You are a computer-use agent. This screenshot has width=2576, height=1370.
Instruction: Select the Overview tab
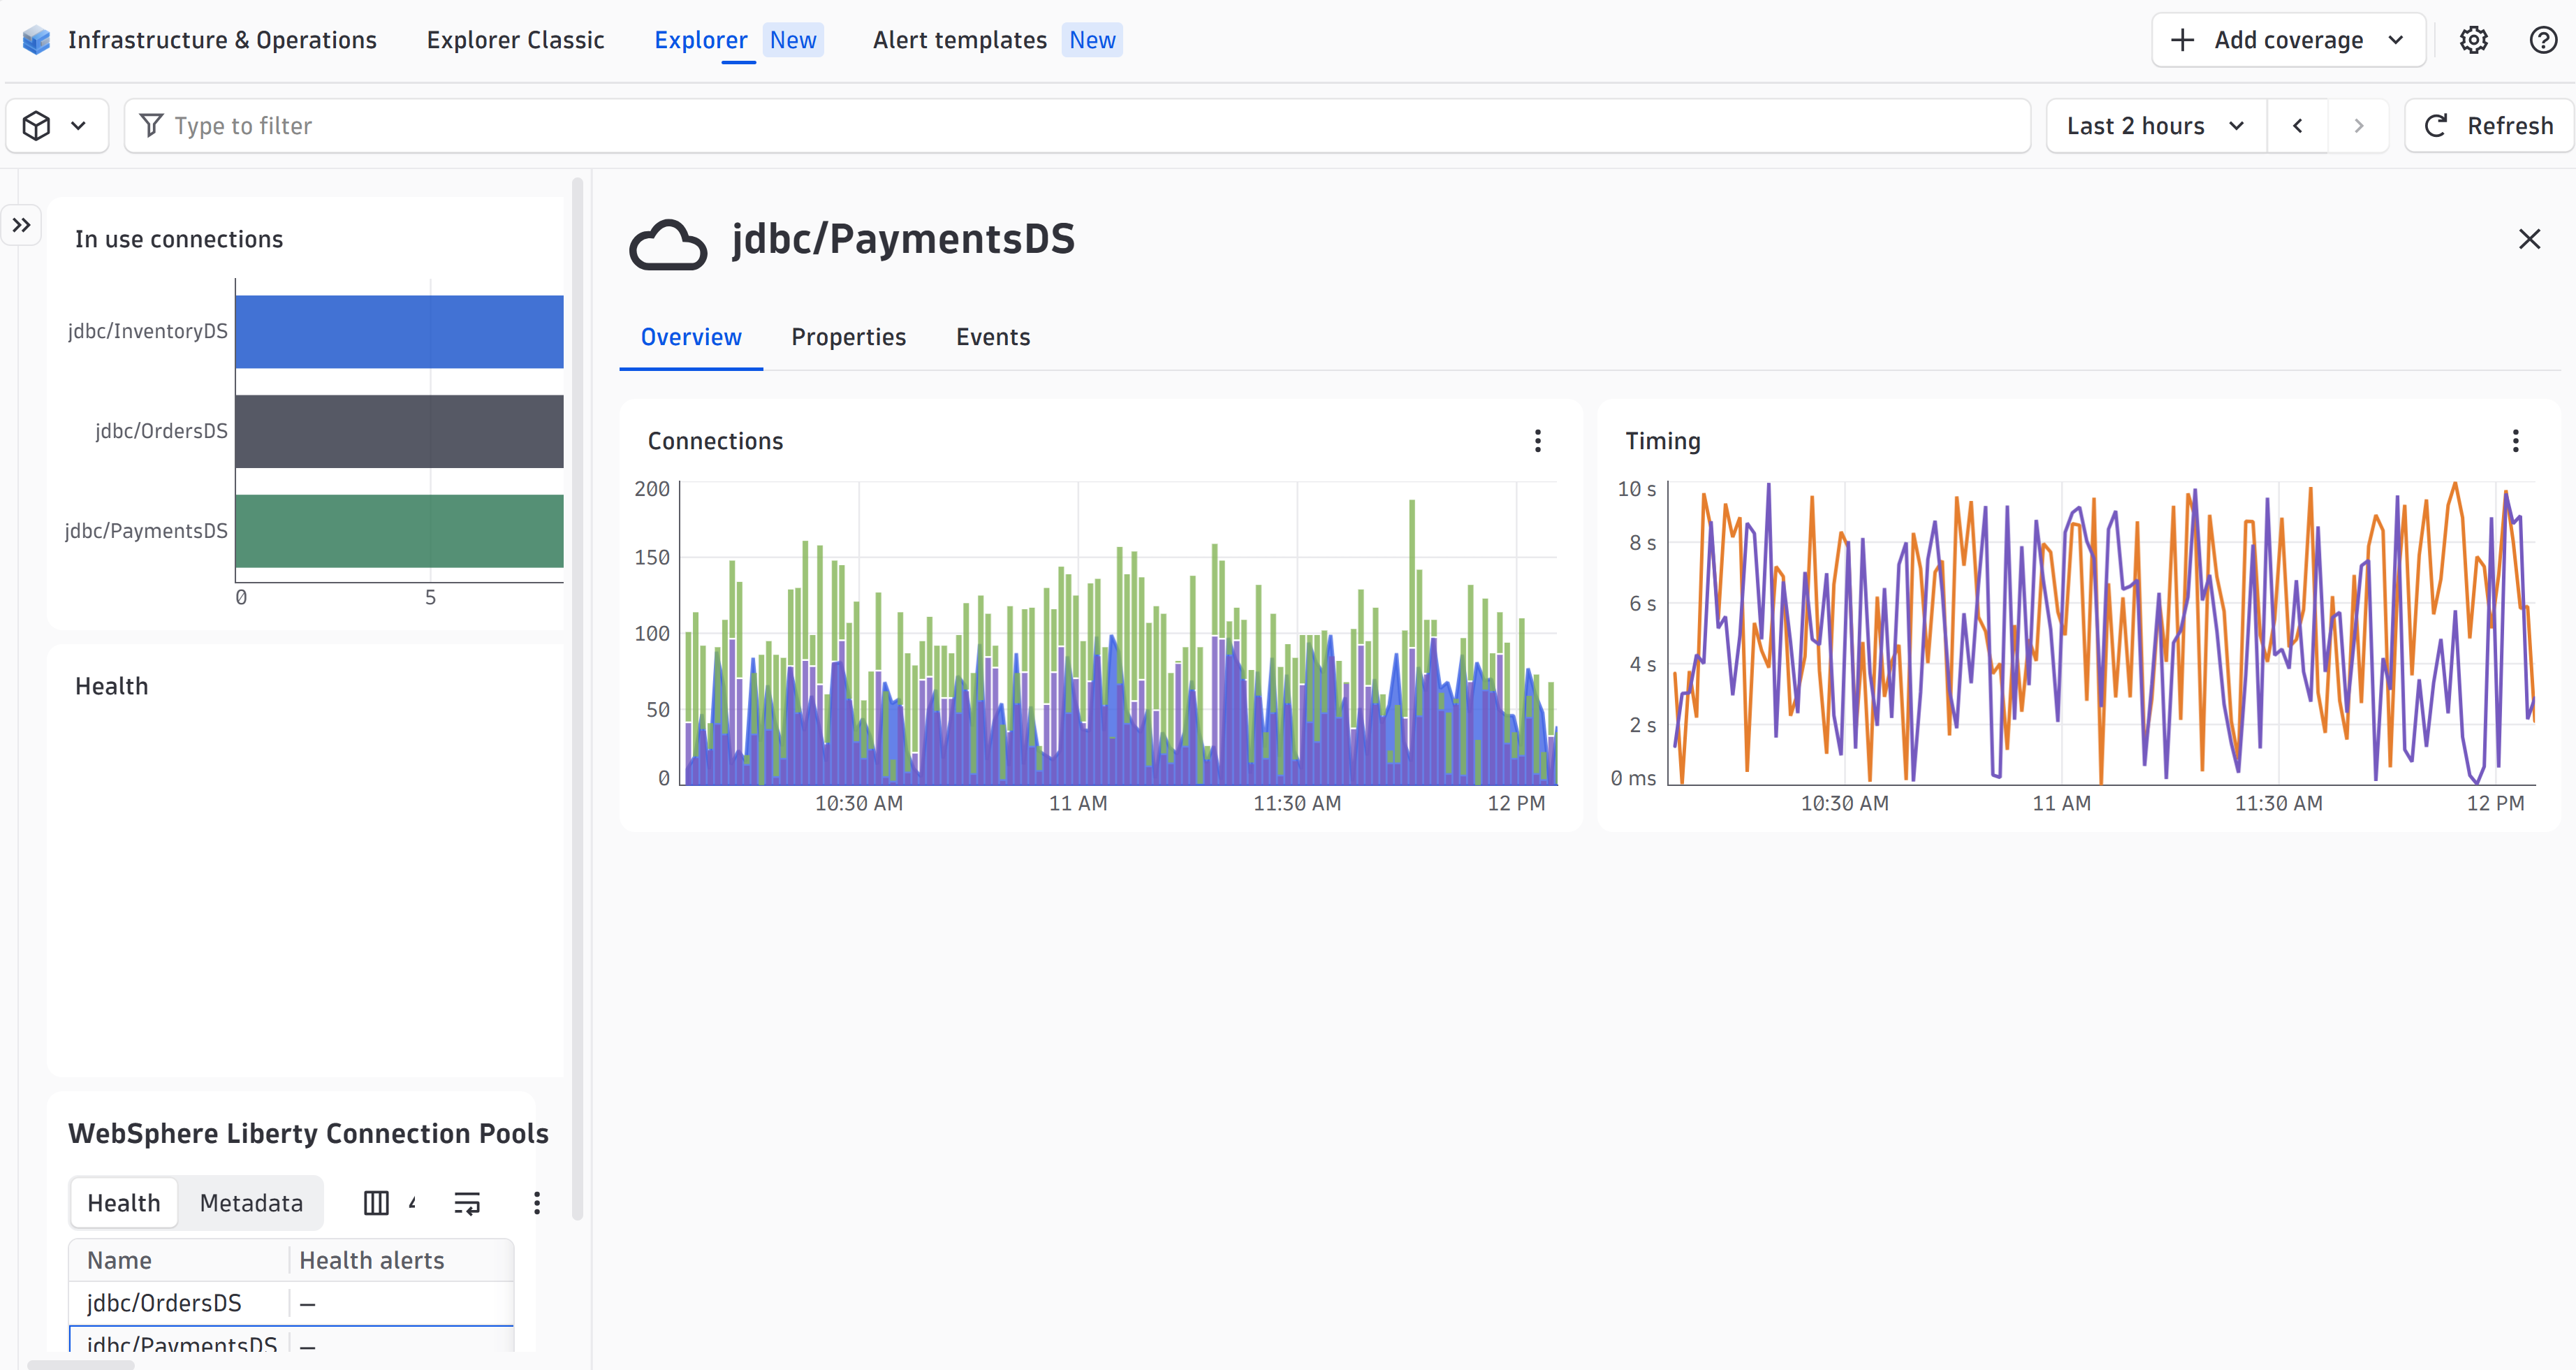coord(691,337)
